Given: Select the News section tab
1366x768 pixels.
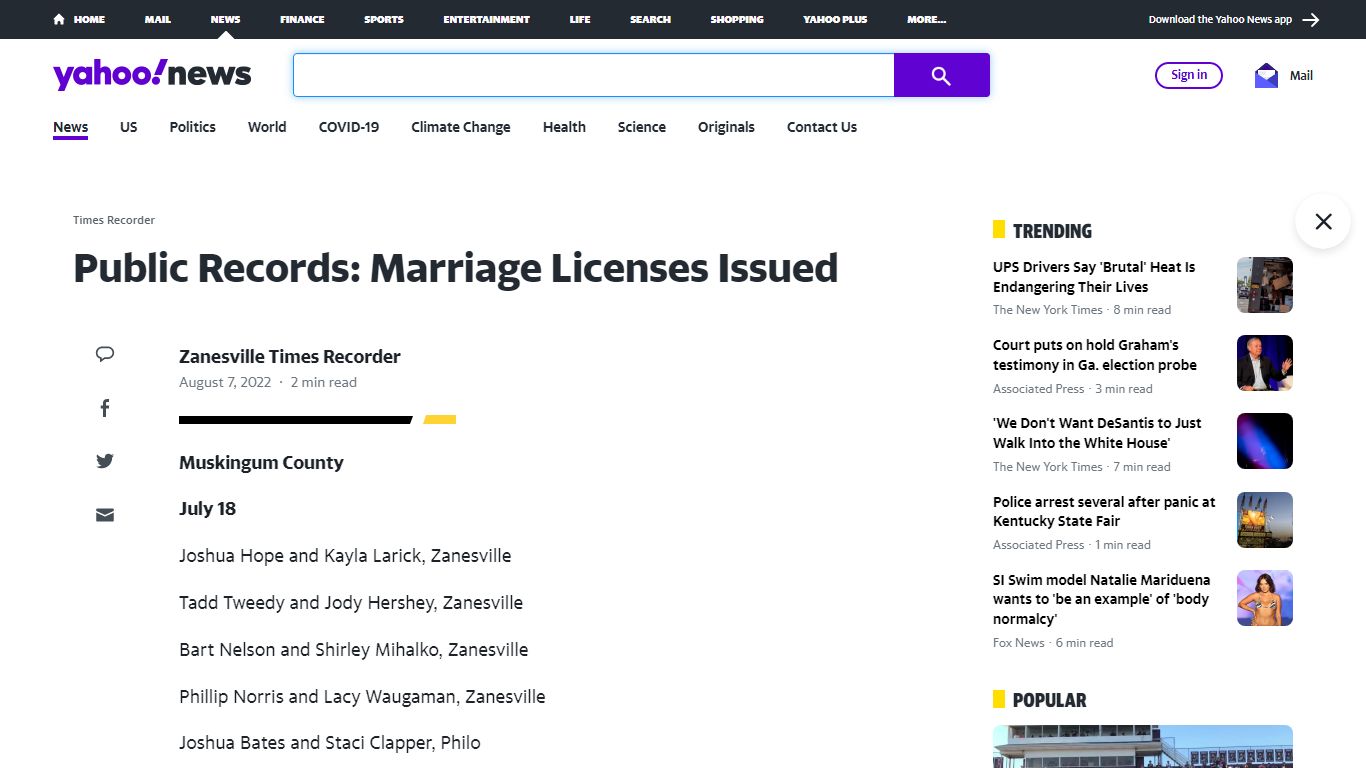Looking at the screenshot, I should [70, 127].
